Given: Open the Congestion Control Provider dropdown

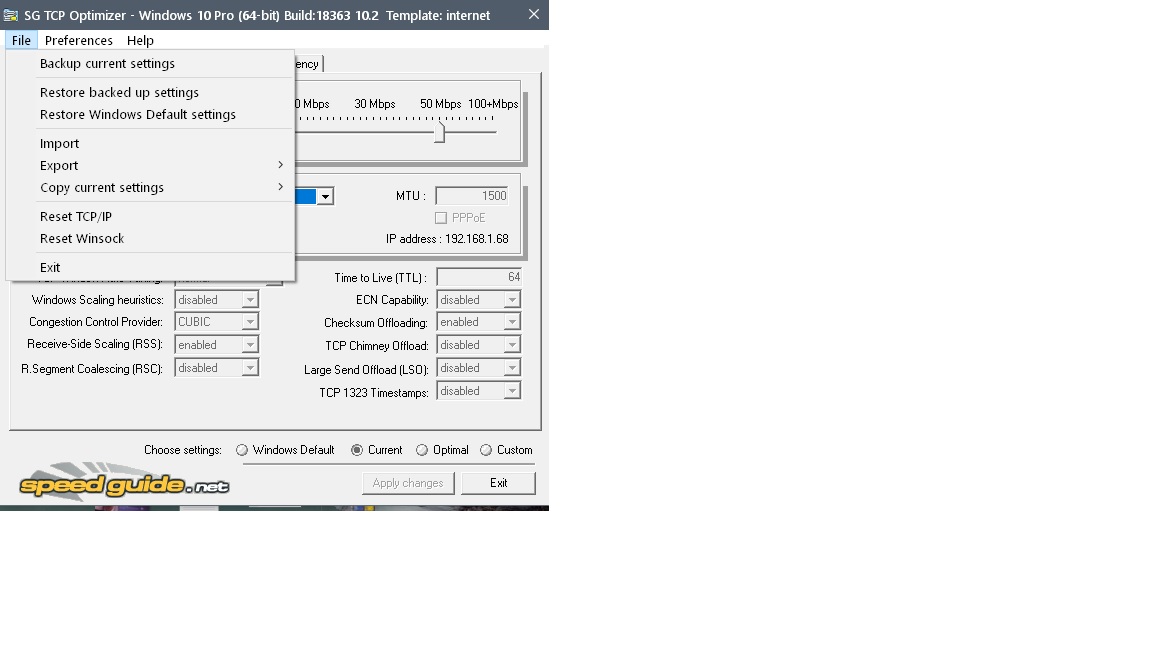Looking at the screenshot, I should pyautogui.click(x=250, y=322).
